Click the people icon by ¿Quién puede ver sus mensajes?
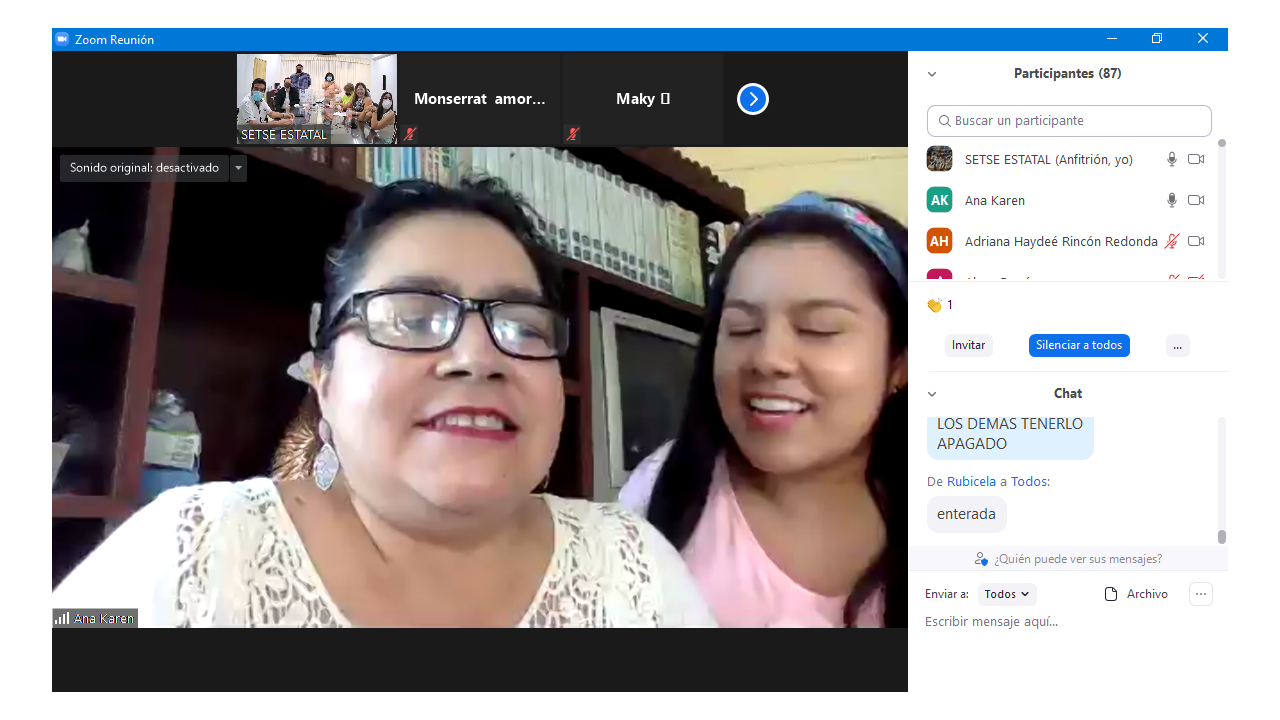Image resolution: width=1280 pixels, height=720 pixels. (x=981, y=559)
